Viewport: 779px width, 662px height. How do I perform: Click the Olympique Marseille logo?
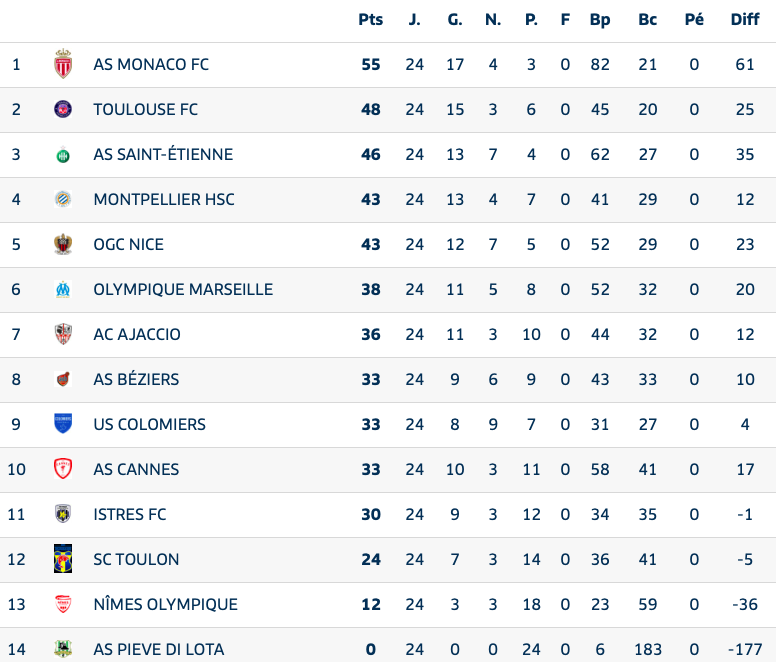pyautogui.click(x=63, y=289)
